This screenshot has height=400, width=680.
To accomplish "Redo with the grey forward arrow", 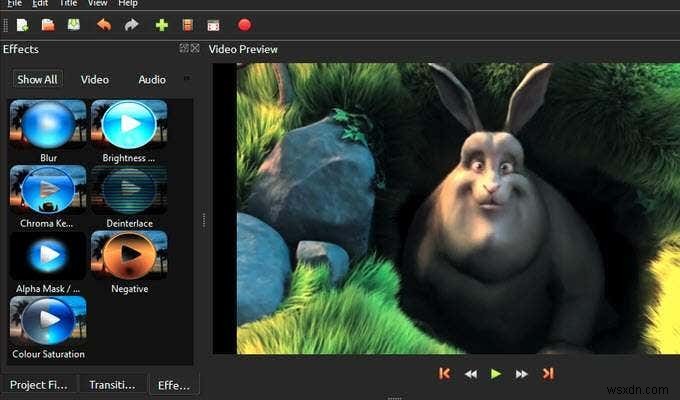I will 131,25.
